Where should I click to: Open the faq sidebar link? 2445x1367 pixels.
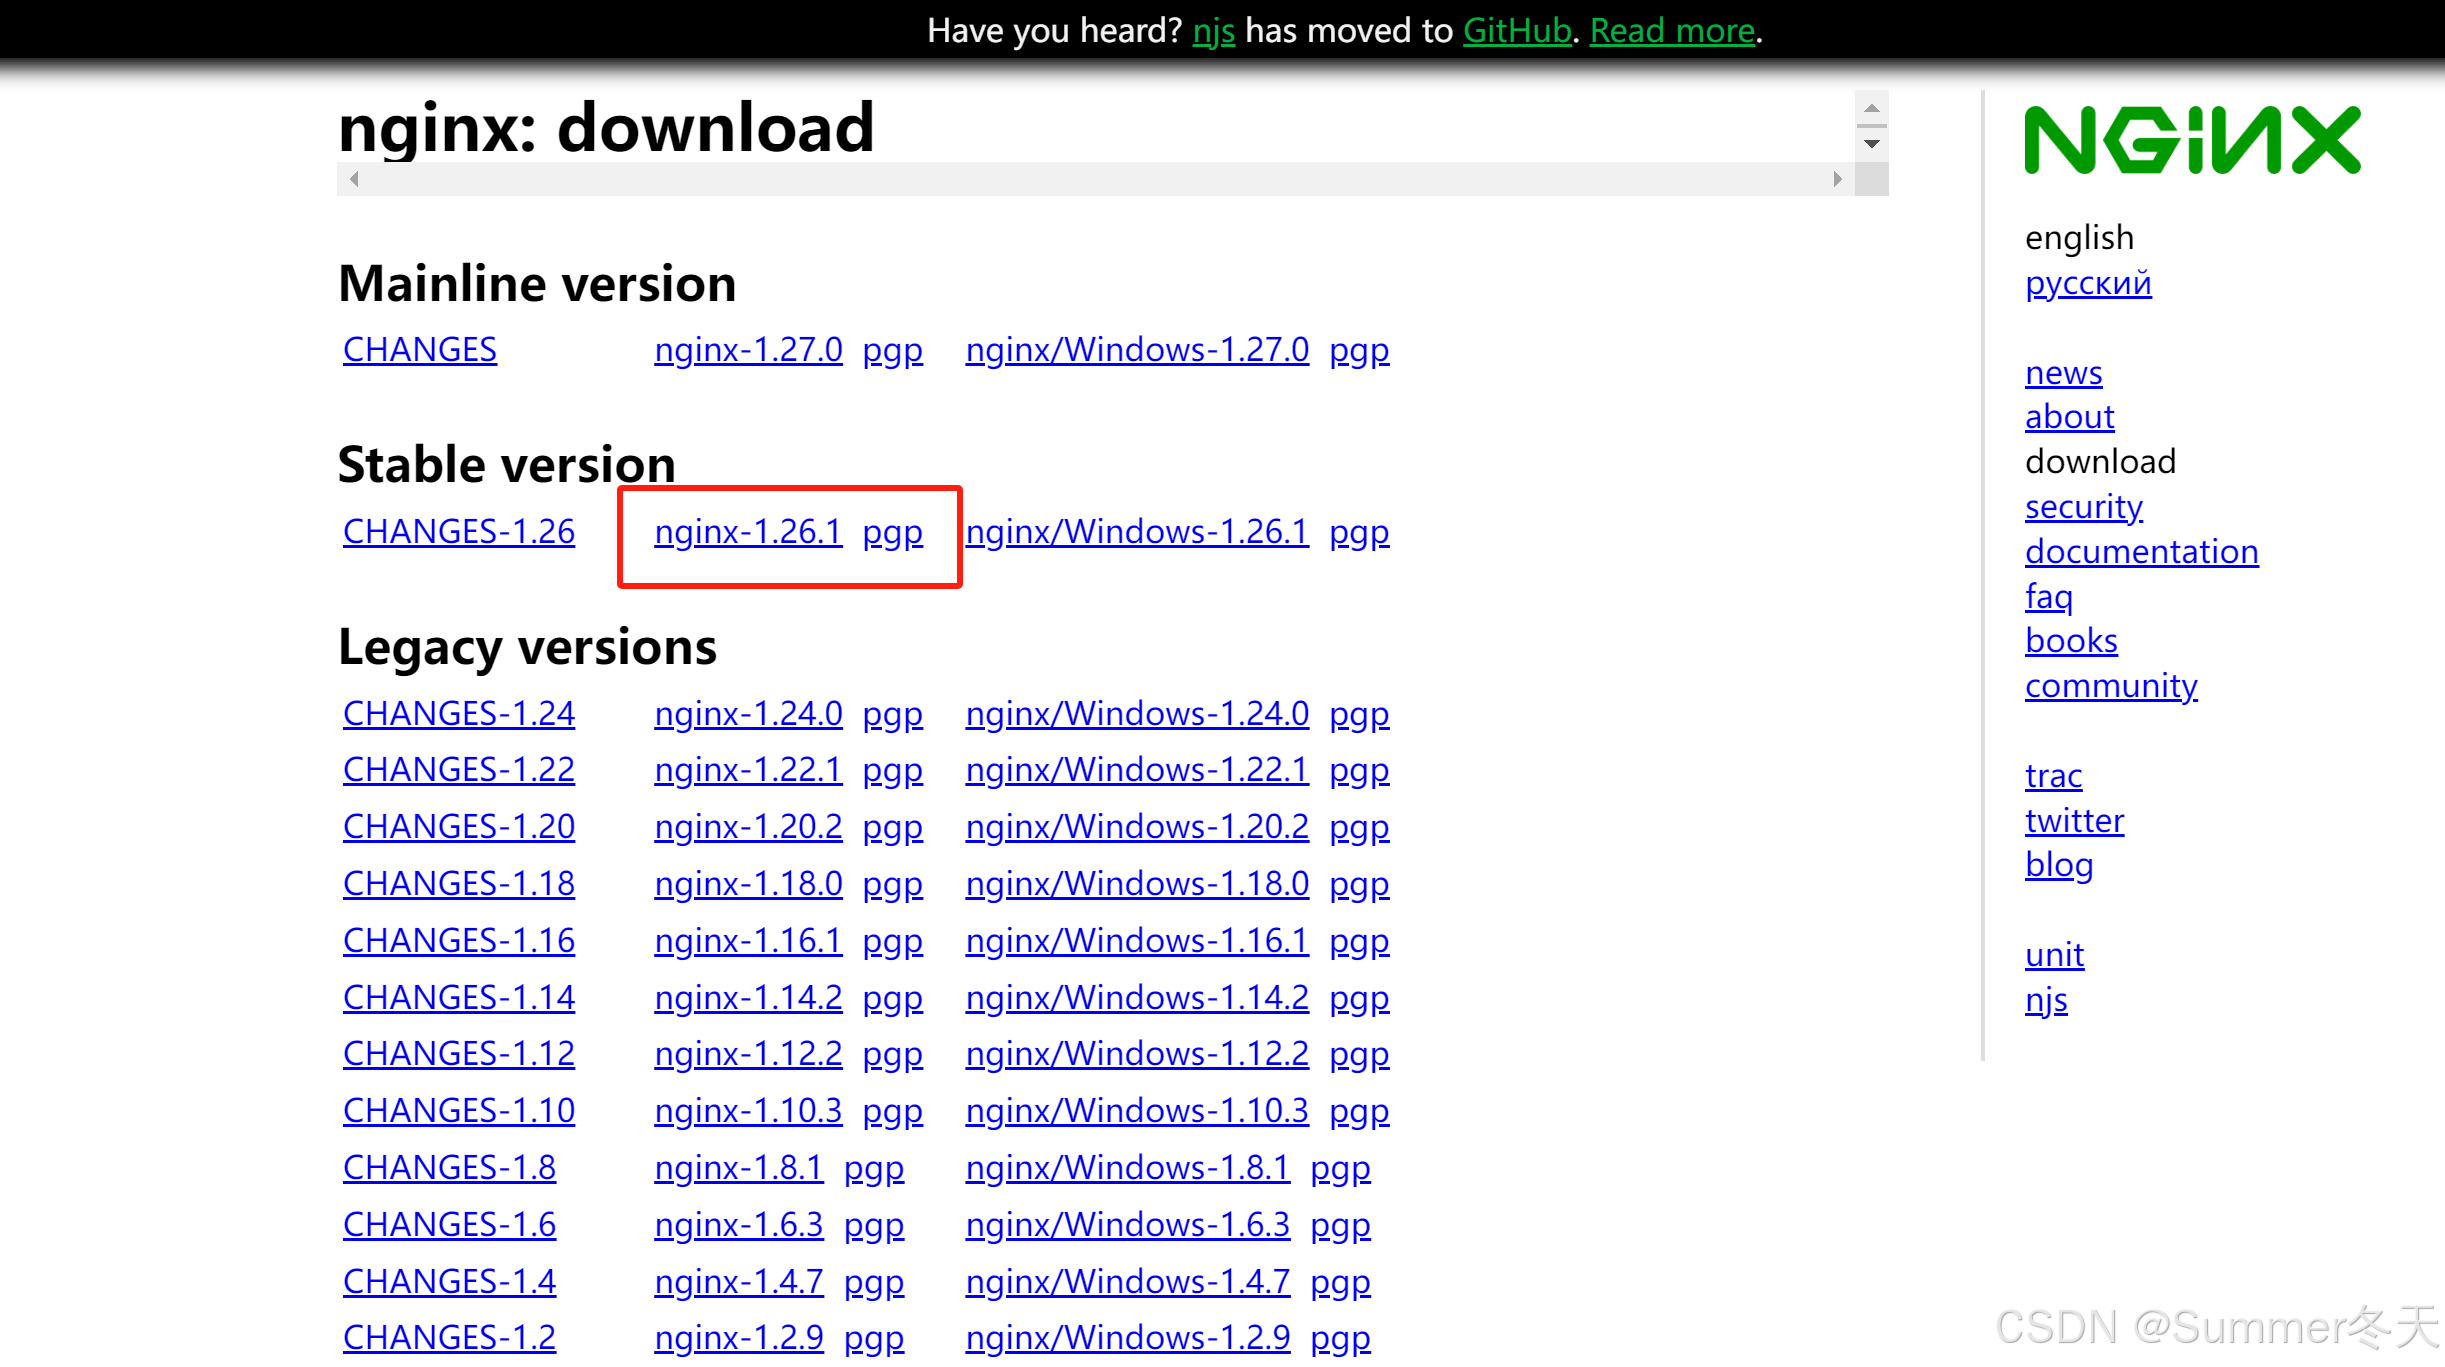coord(2049,597)
